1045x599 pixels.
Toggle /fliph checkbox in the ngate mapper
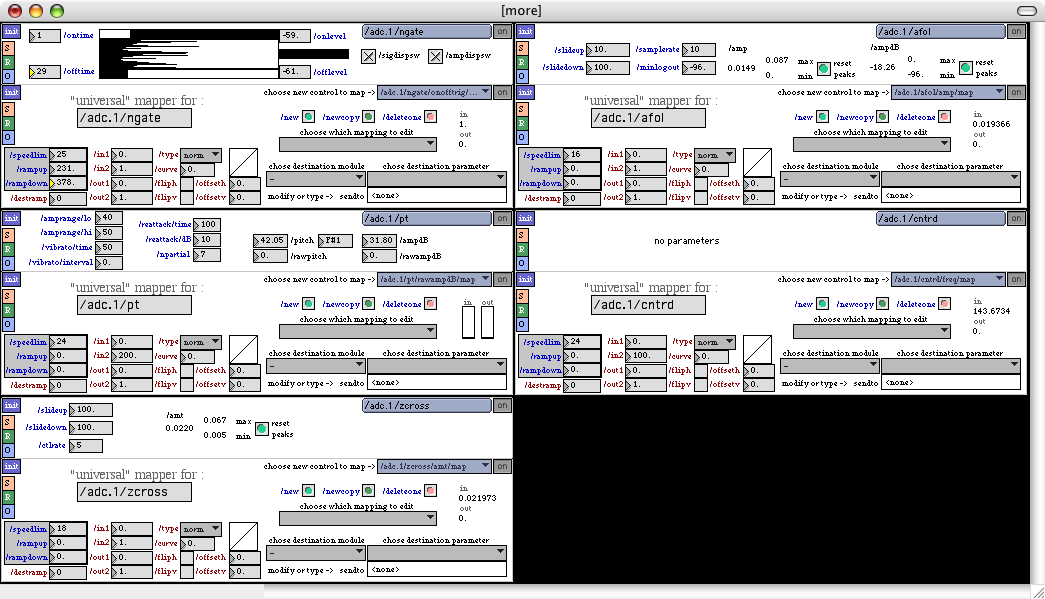tap(187, 184)
